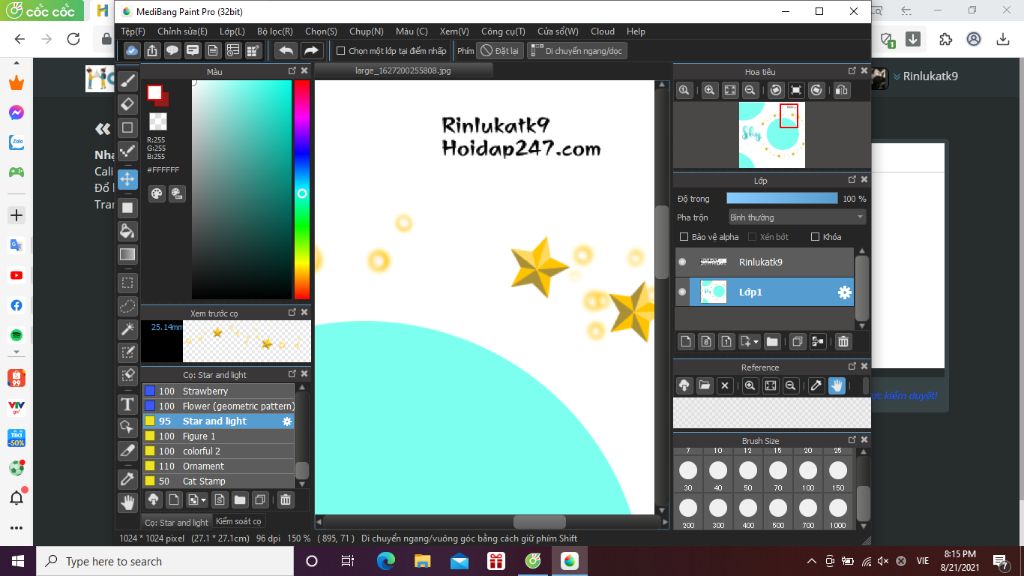Click the Undo arrow in the top toolbar

pyautogui.click(x=286, y=50)
